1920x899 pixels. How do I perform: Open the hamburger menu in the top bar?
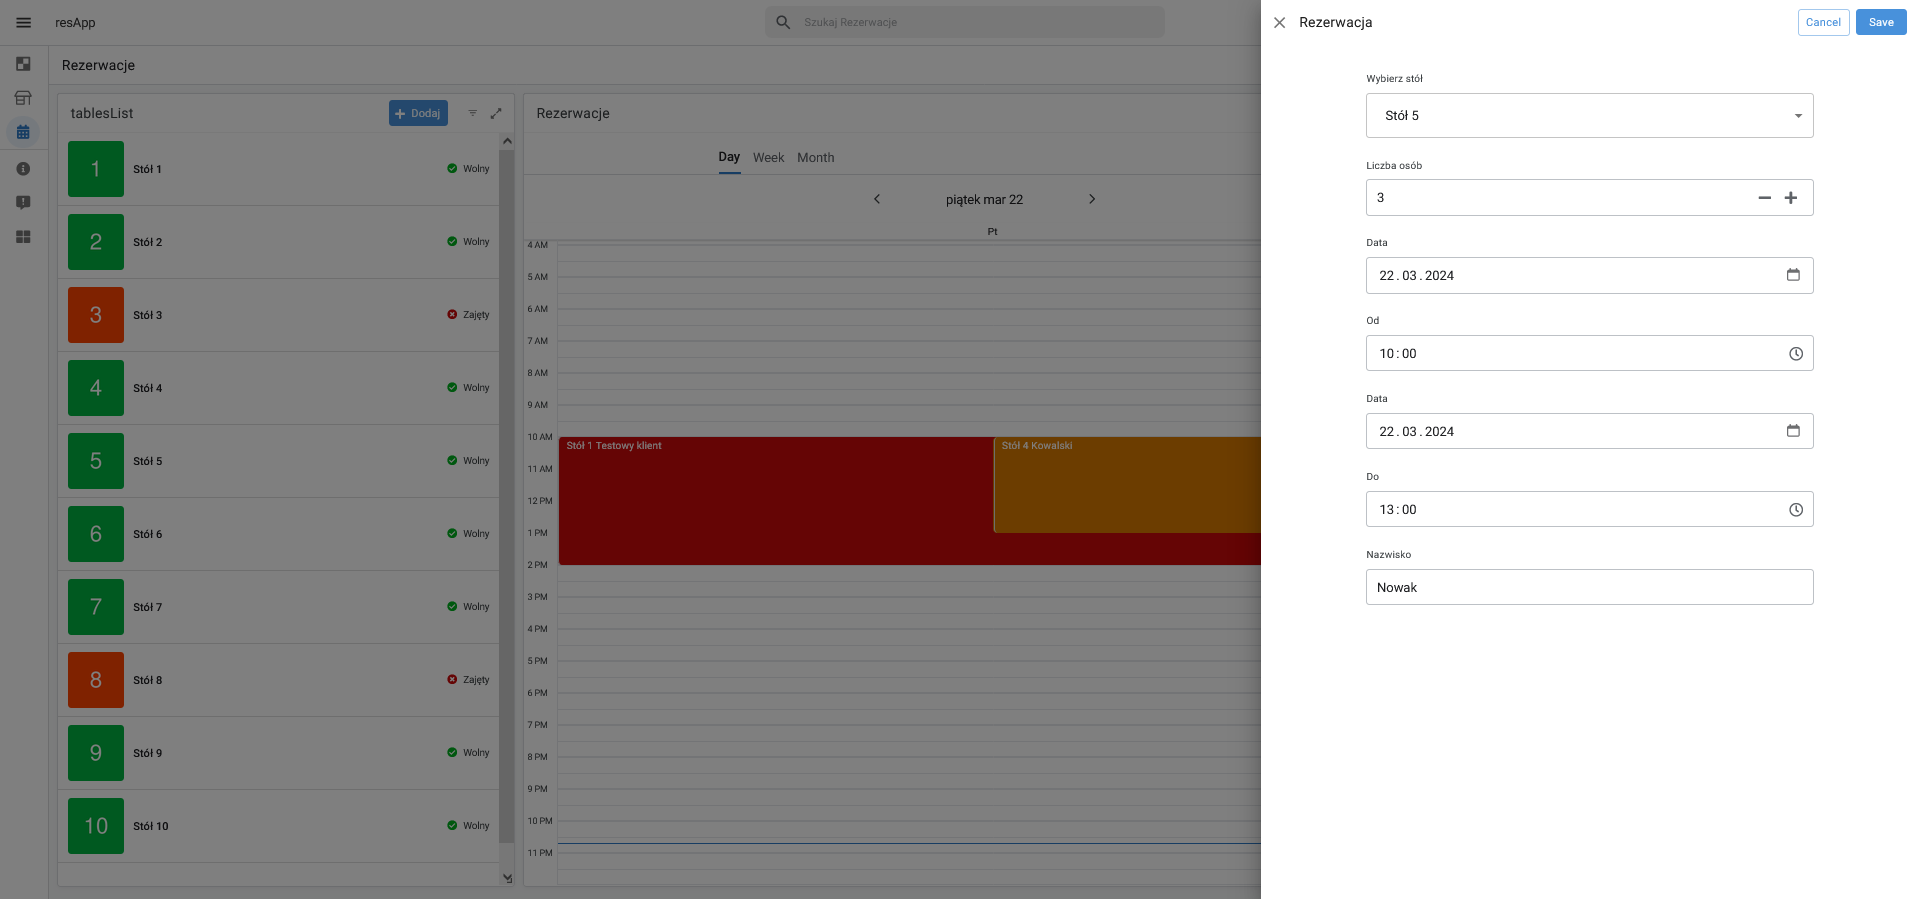coord(24,22)
